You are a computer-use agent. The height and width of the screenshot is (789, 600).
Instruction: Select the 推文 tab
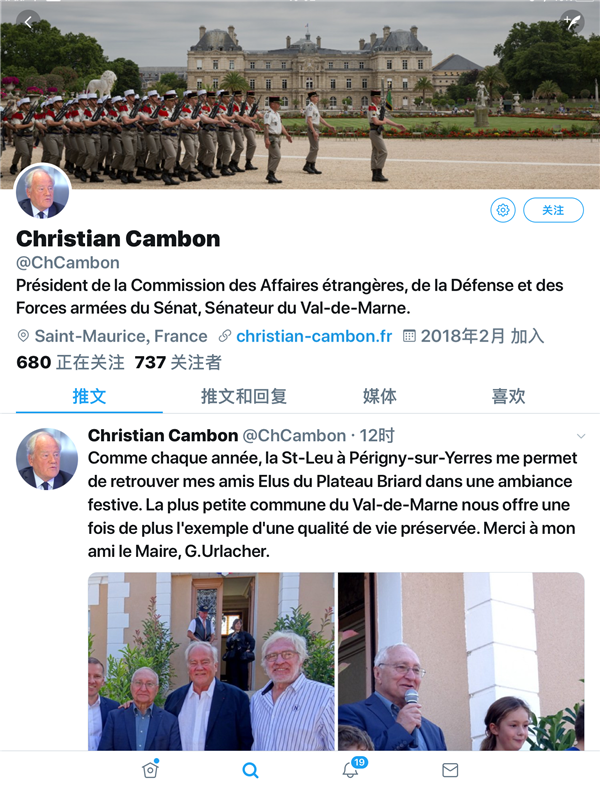[89, 396]
